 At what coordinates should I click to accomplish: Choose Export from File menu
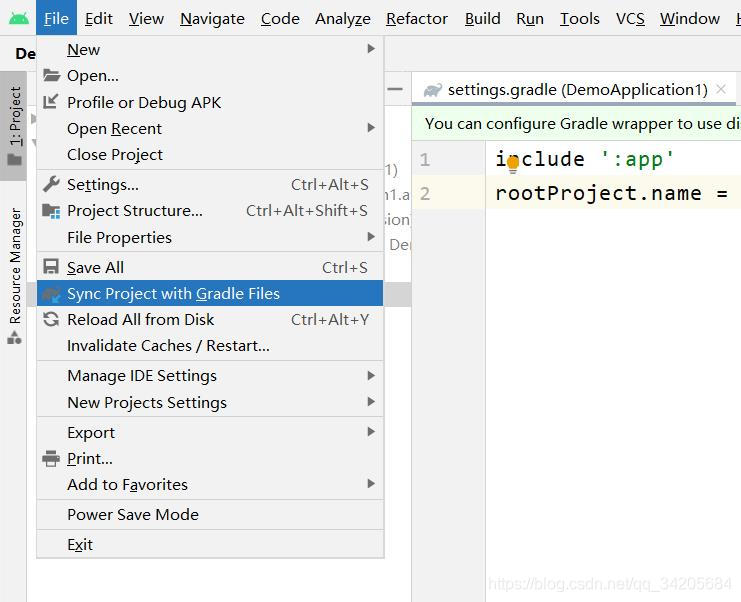tap(210, 432)
